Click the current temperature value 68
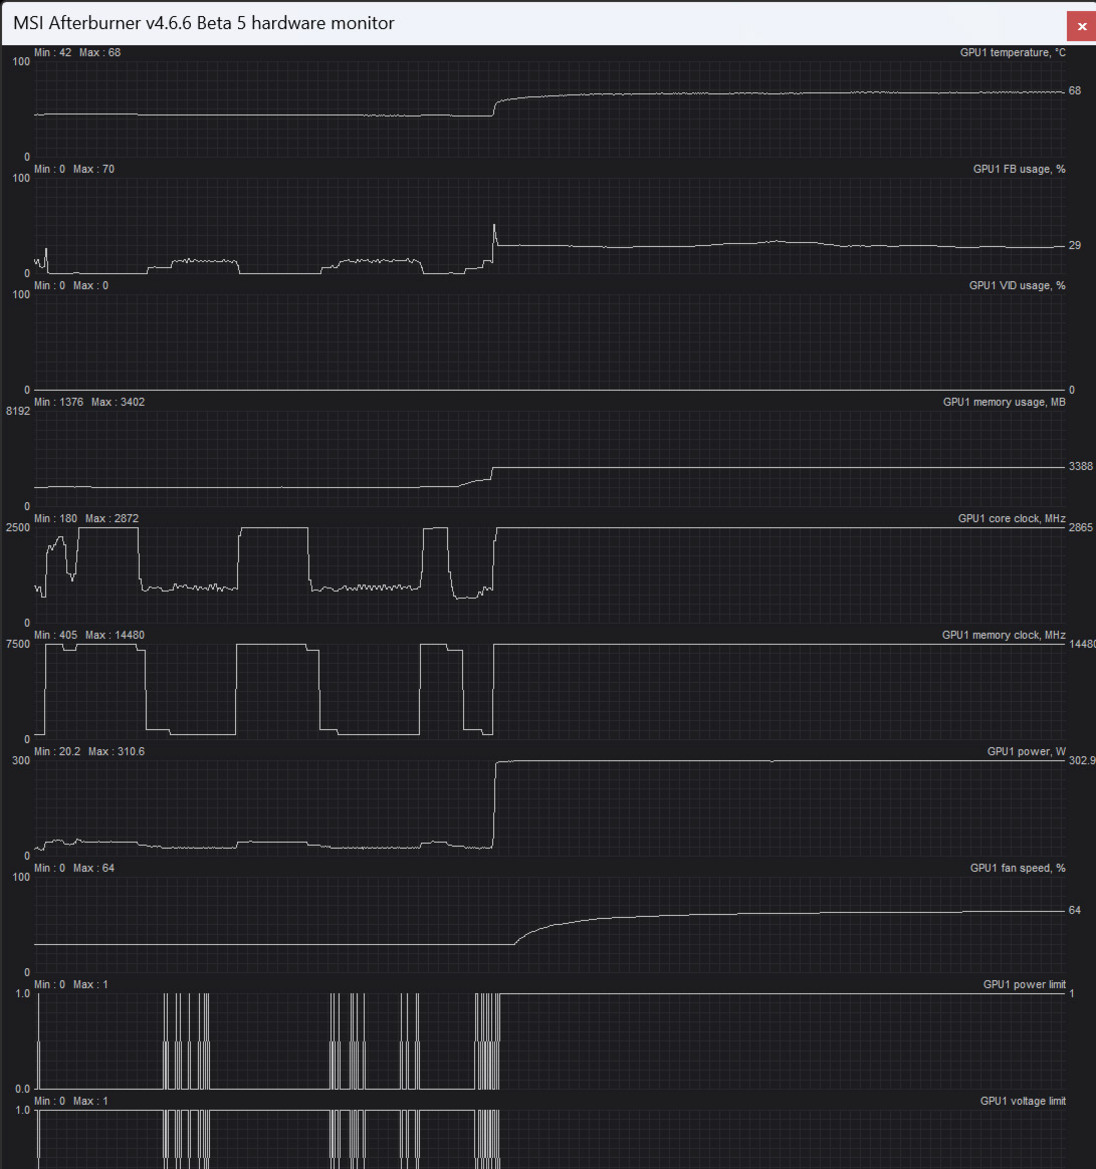The width and height of the screenshot is (1096, 1169). (1074, 91)
